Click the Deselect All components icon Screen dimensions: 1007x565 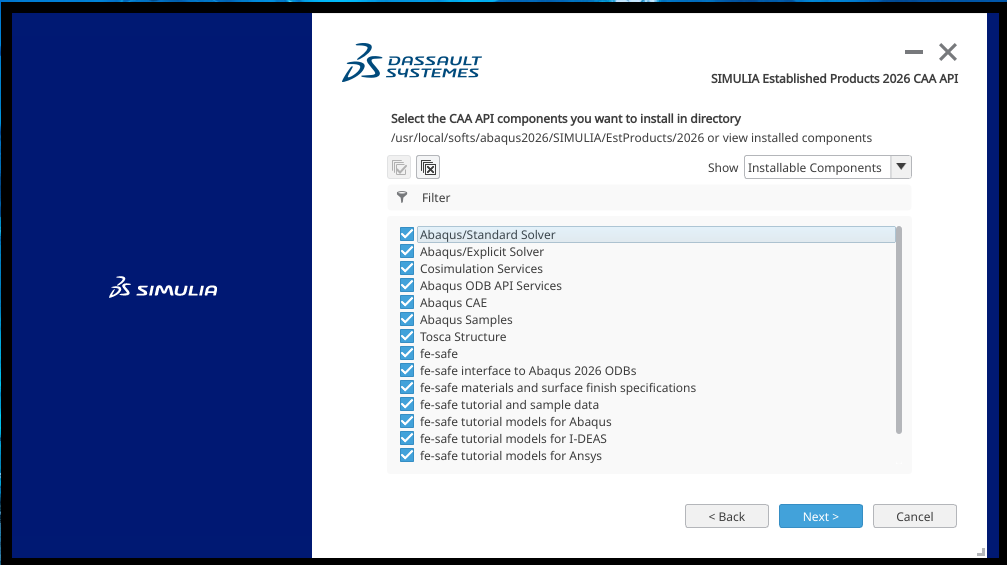(x=428, y=168)
